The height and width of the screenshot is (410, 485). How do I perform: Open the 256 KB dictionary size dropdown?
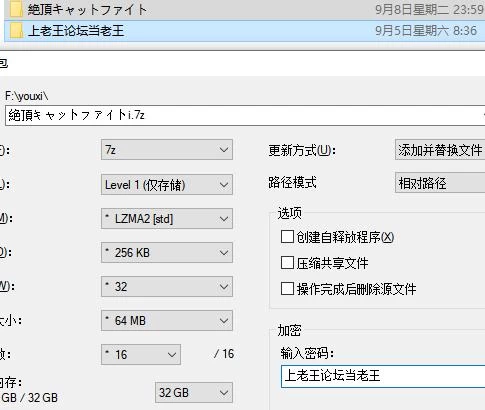[x=167, y=253]
